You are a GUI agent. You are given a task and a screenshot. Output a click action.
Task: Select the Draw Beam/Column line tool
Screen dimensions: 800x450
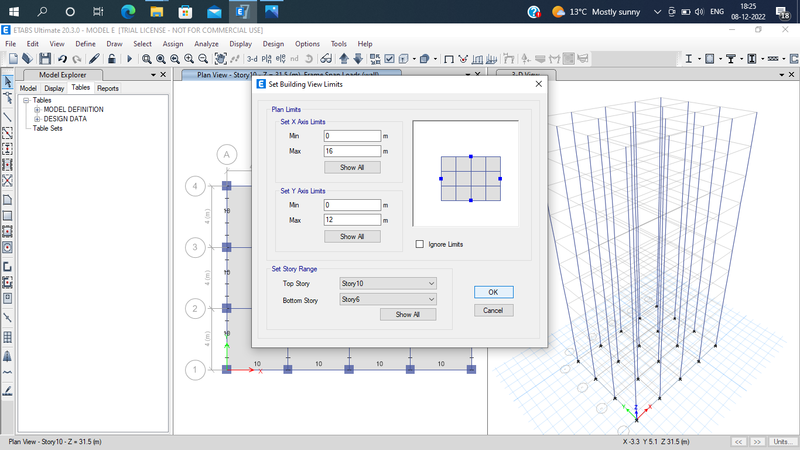[x=8, y=117]
